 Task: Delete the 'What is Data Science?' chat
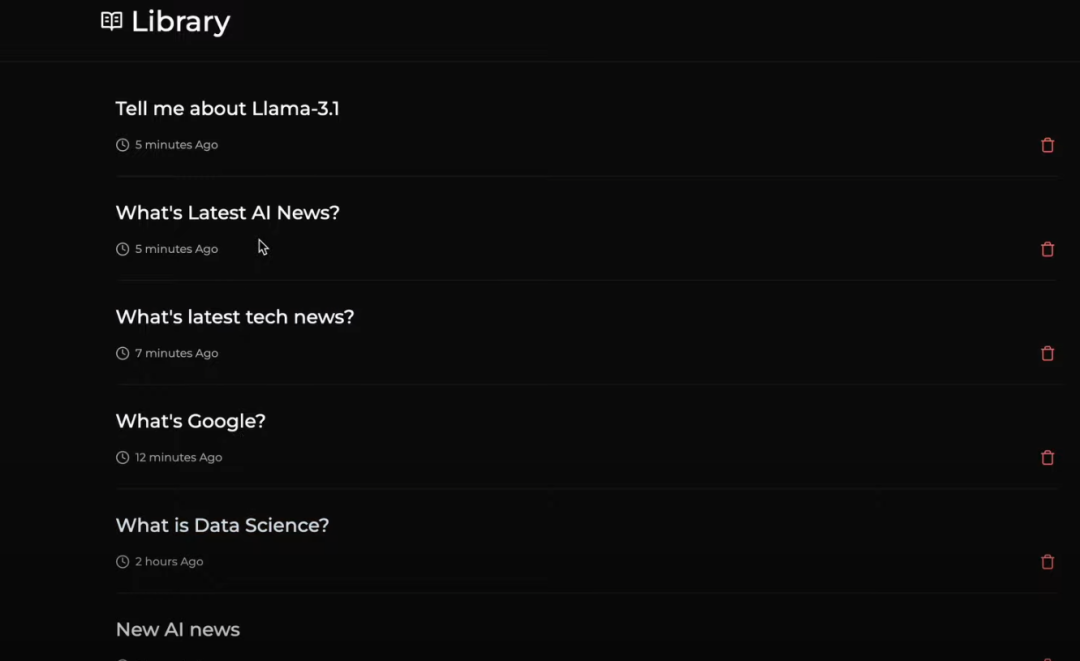1047,562
